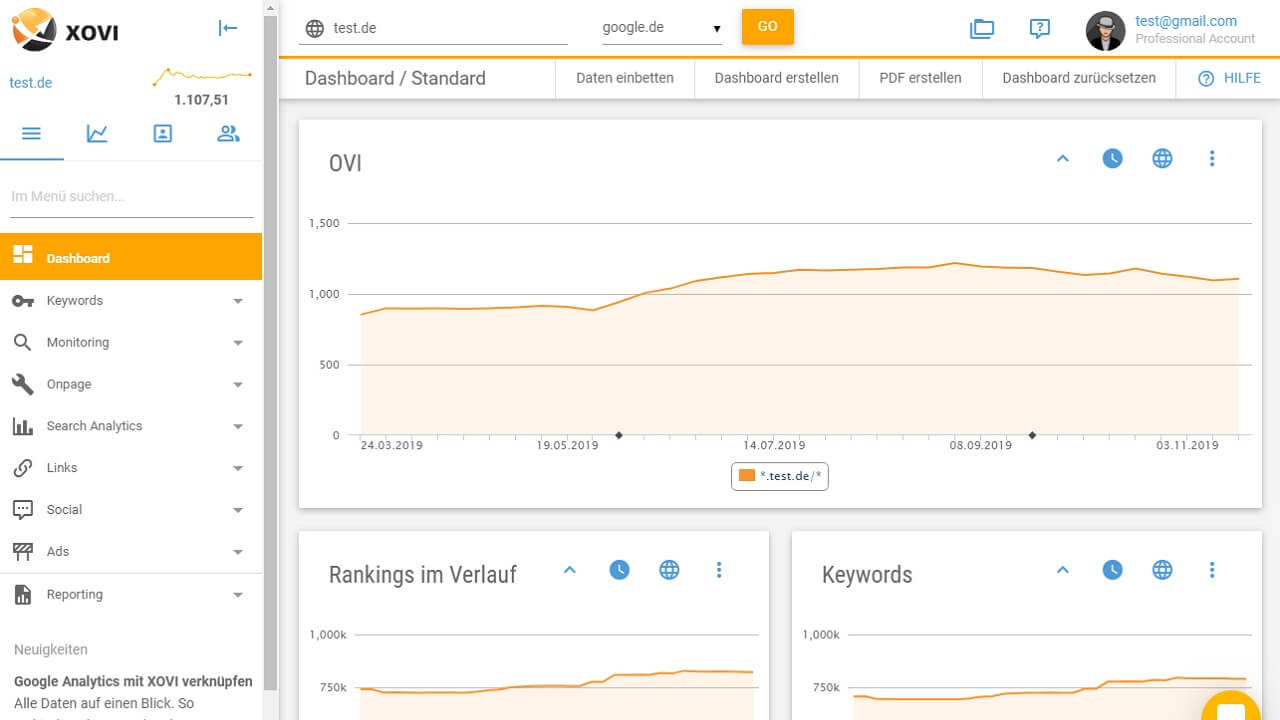The height and width of the screenshot is (720, 1280).
Task: Select Dashboard in the sidebar menu
Action: [x=130, y=258]
